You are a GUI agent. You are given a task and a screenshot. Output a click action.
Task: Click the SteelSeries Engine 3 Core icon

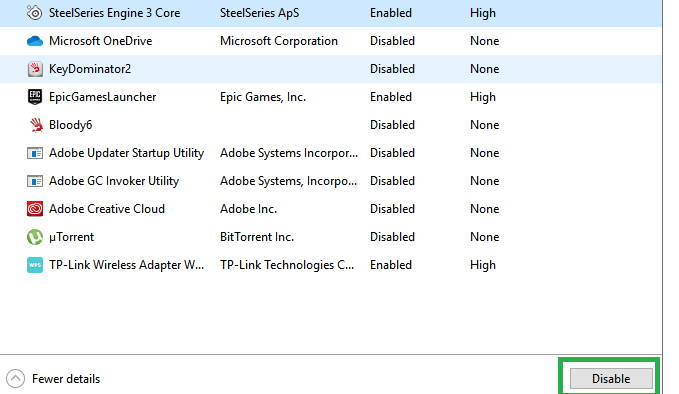pos(35,13)
